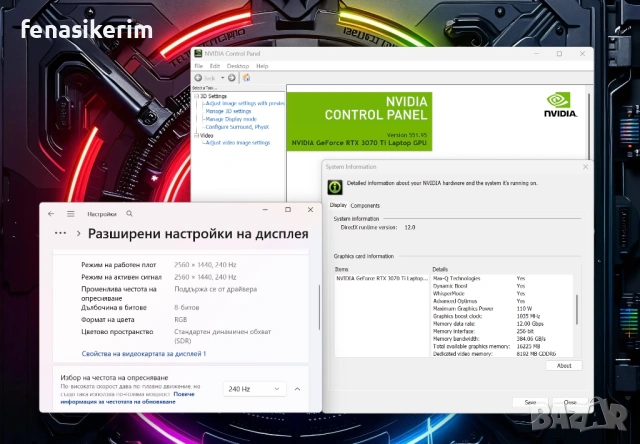The height and width of the screenshot is (444, 640).
Task: Click the DirectX runtime version value 12.0
Action: [410, 227]
